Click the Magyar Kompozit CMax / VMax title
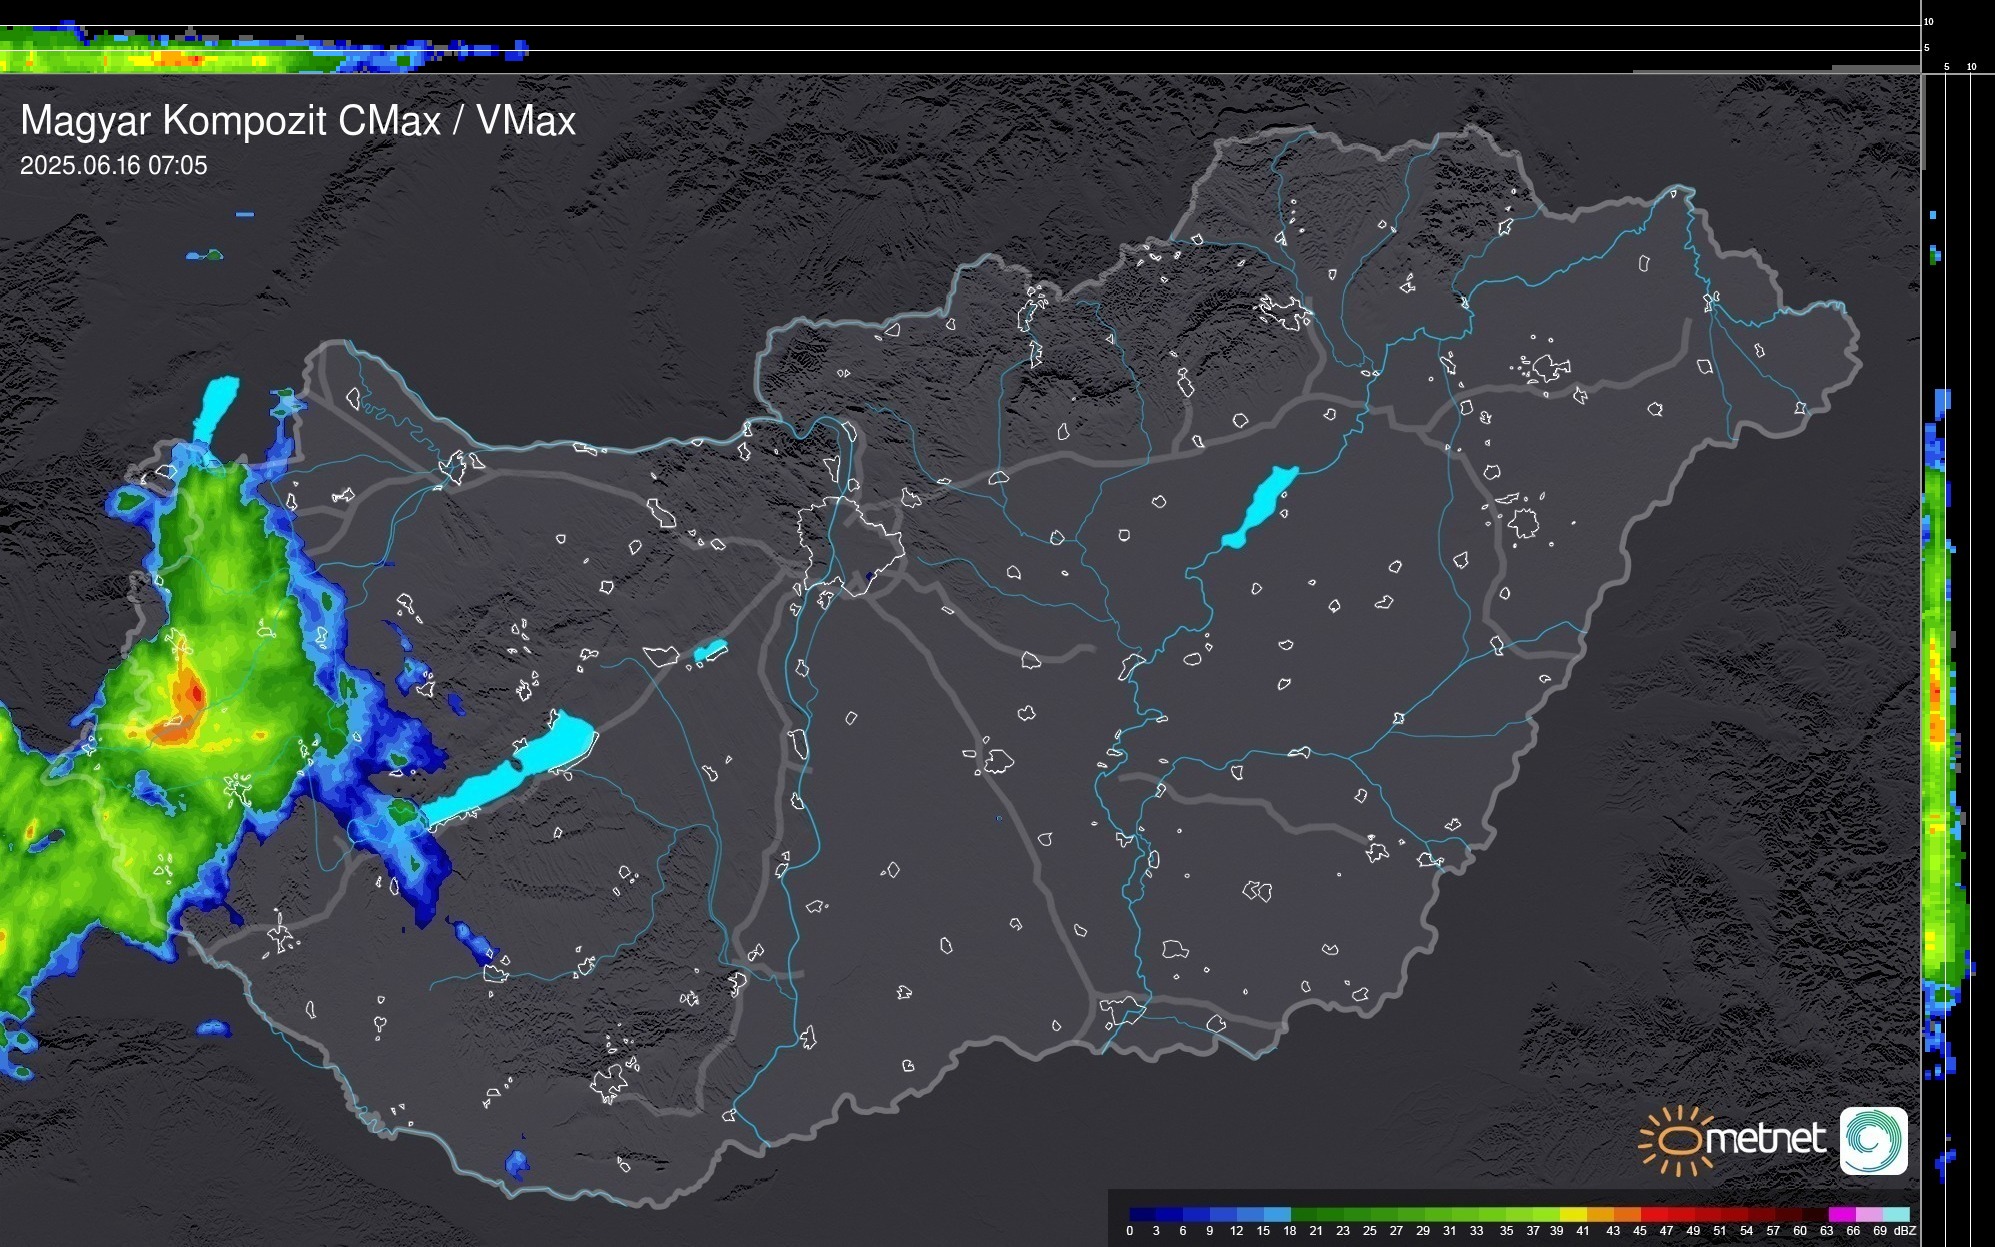 298,121
